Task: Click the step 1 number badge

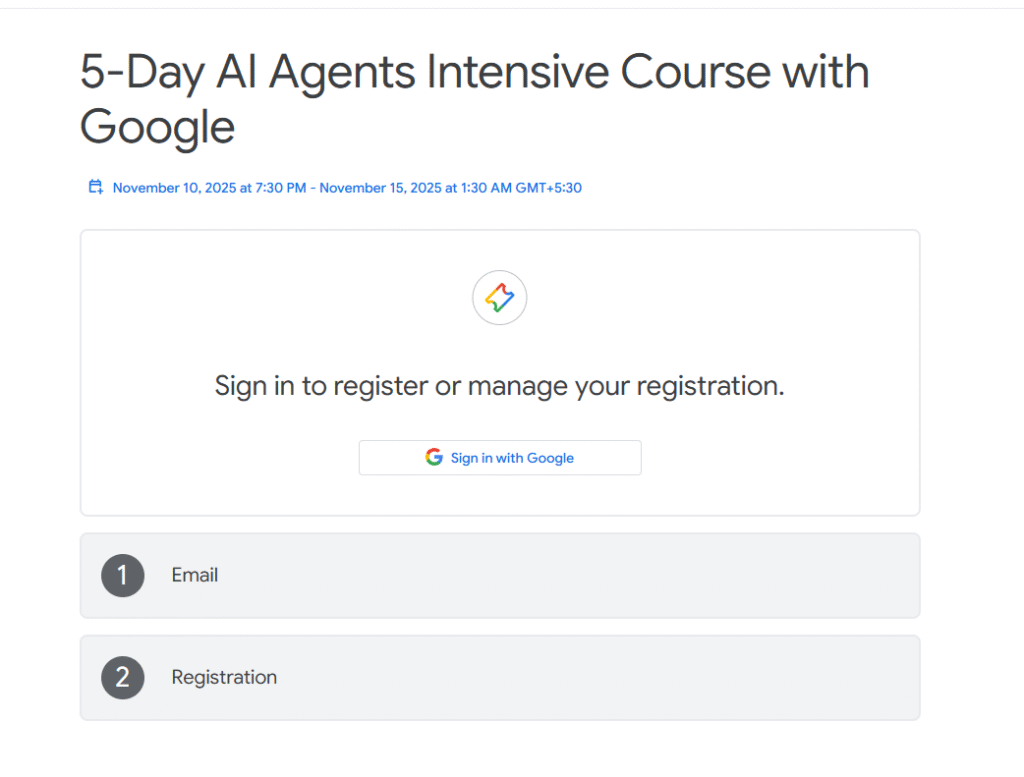Action: (123, 576)
